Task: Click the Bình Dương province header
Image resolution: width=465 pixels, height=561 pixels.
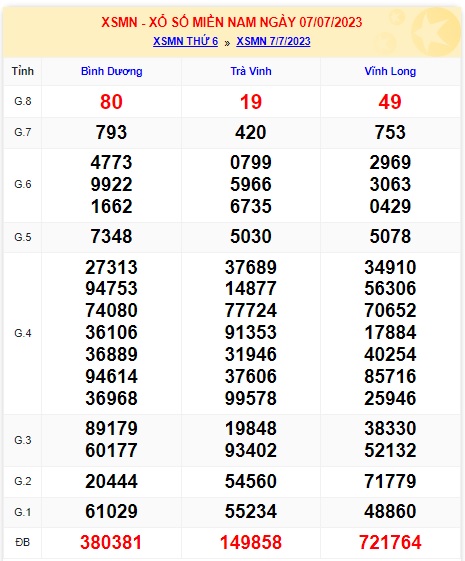Action: [x=112, y=71]
